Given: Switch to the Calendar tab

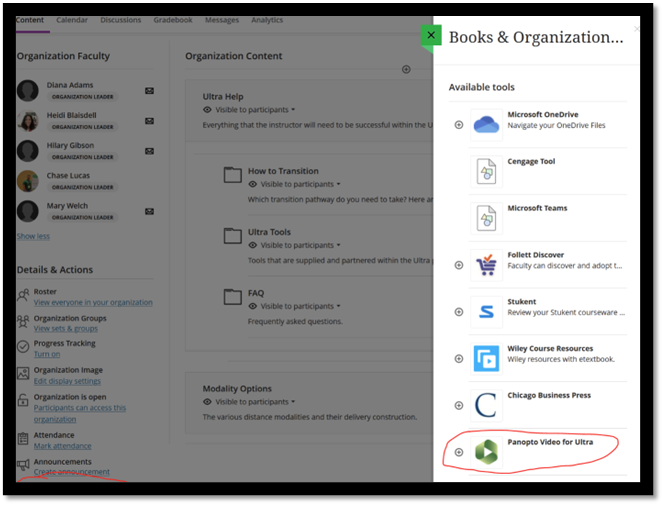Looking at the screenshot, I should (x=72, y=20).
